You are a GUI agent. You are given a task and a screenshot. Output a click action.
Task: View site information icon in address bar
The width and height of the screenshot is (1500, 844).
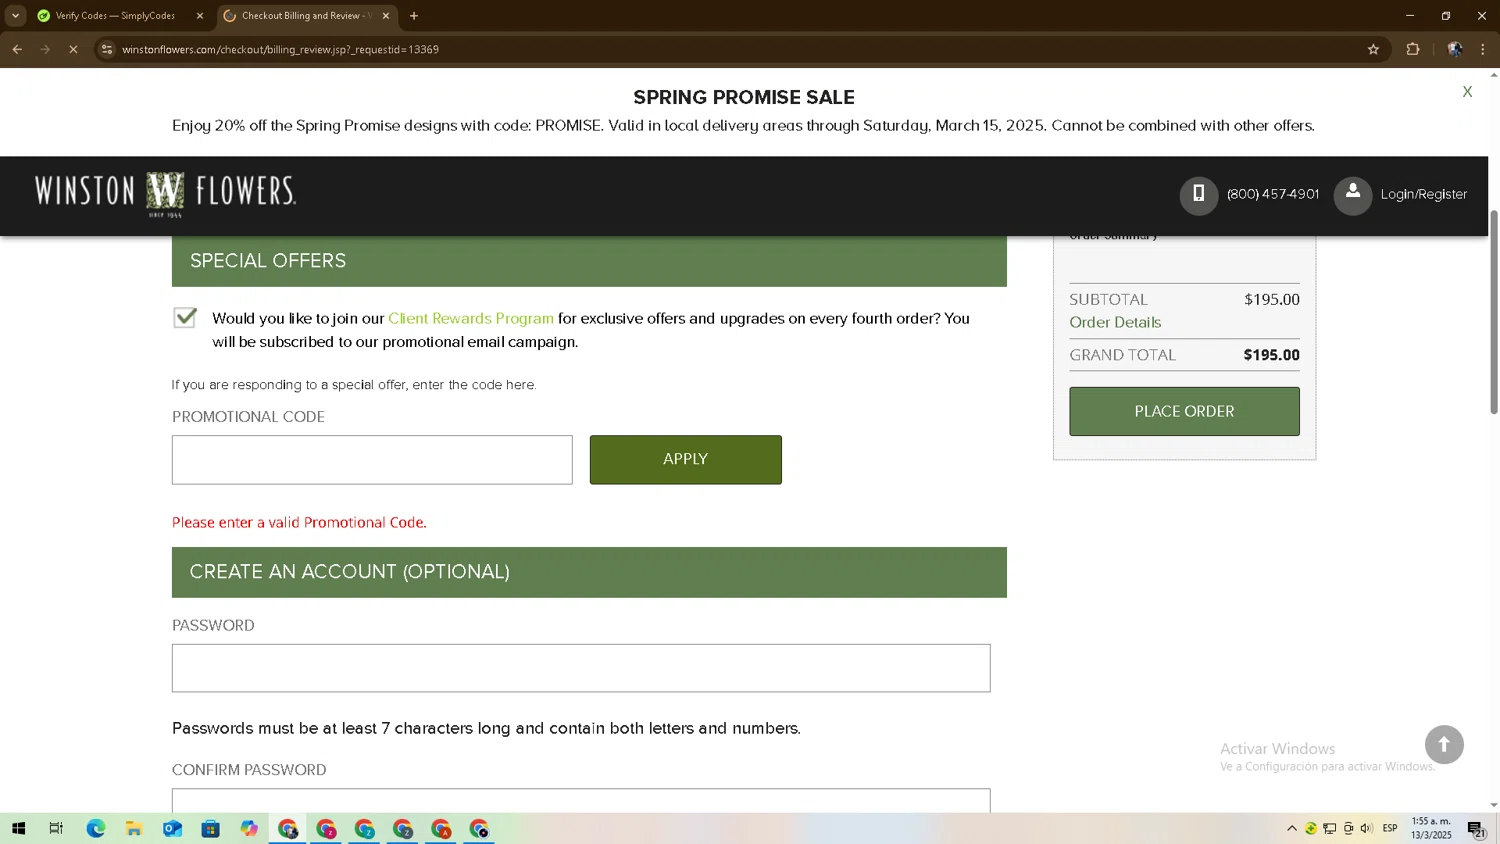coord(107,49)
